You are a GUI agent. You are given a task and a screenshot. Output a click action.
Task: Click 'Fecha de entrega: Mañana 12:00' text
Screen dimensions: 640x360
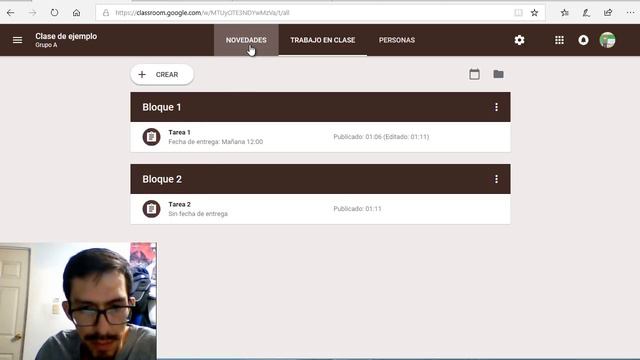click(x=216, y=142)
